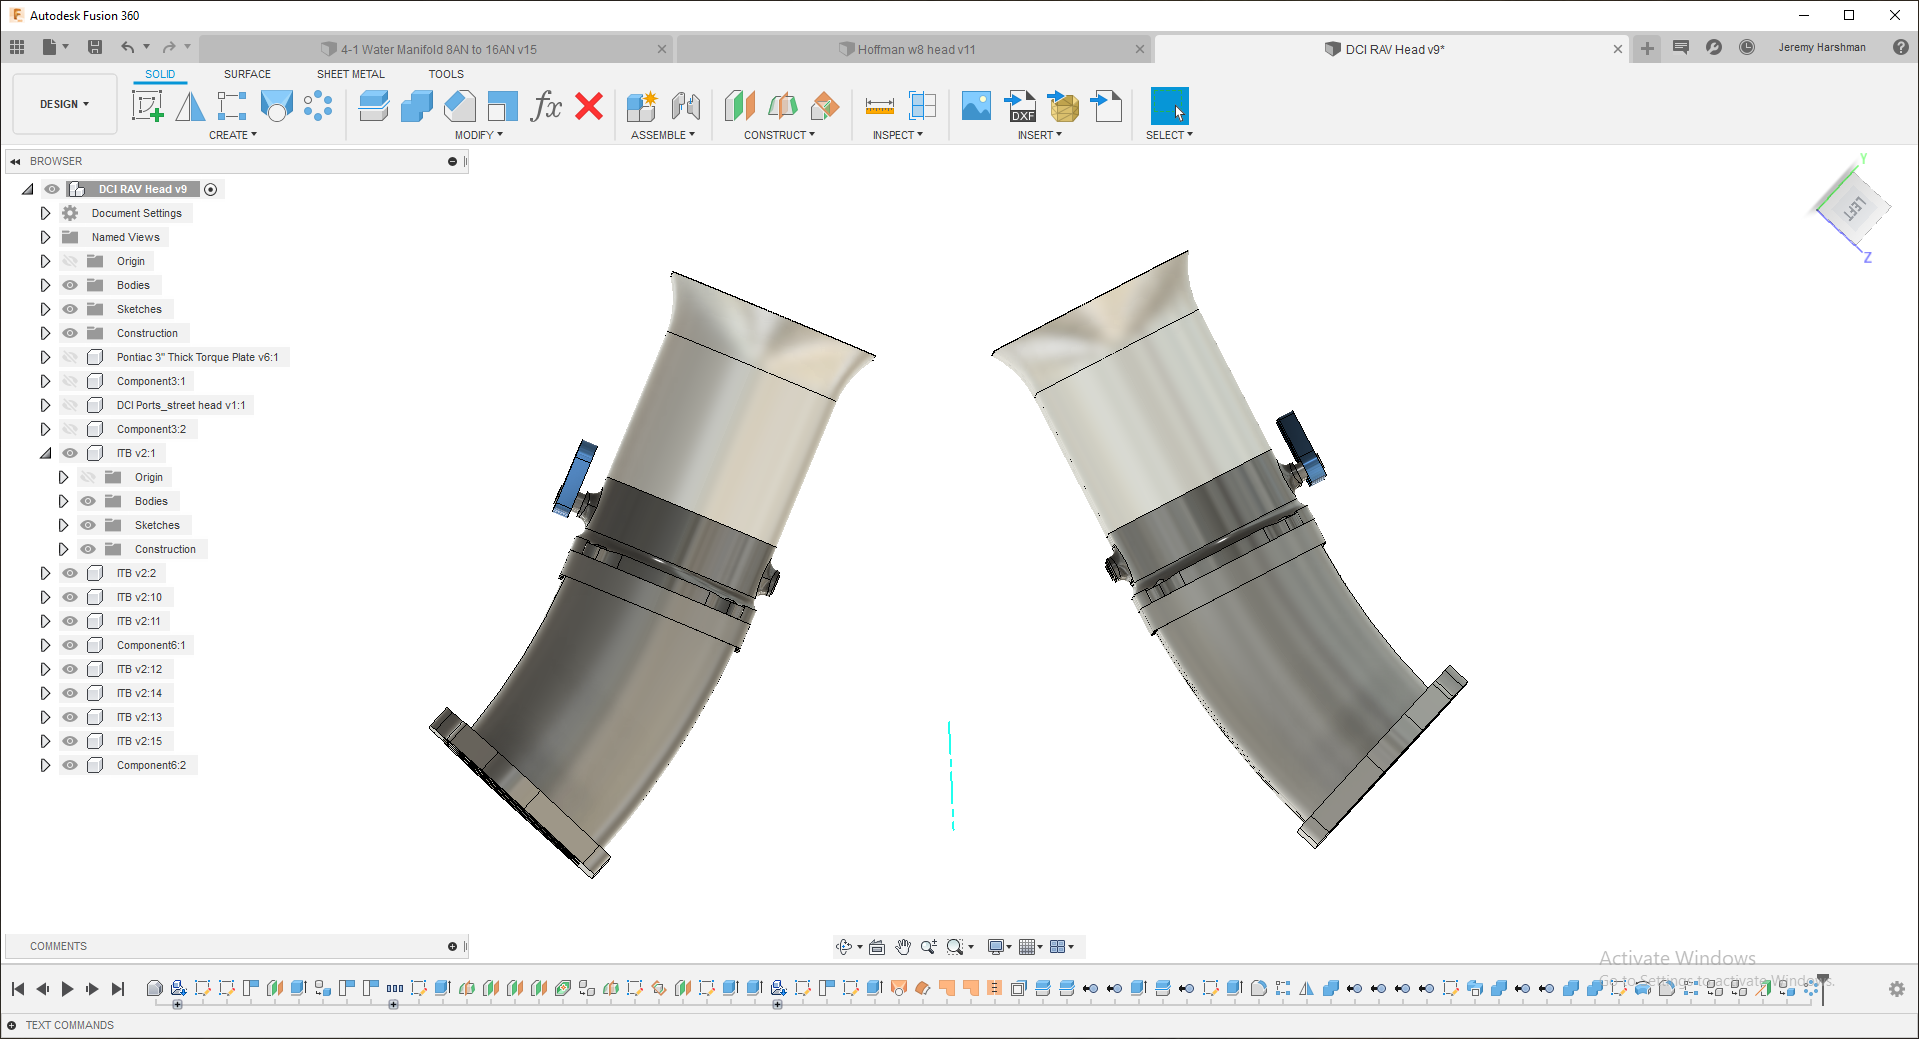Open the Data Panel grid icon
This screenshot has height=1039, width=1919.
[17, 47]
